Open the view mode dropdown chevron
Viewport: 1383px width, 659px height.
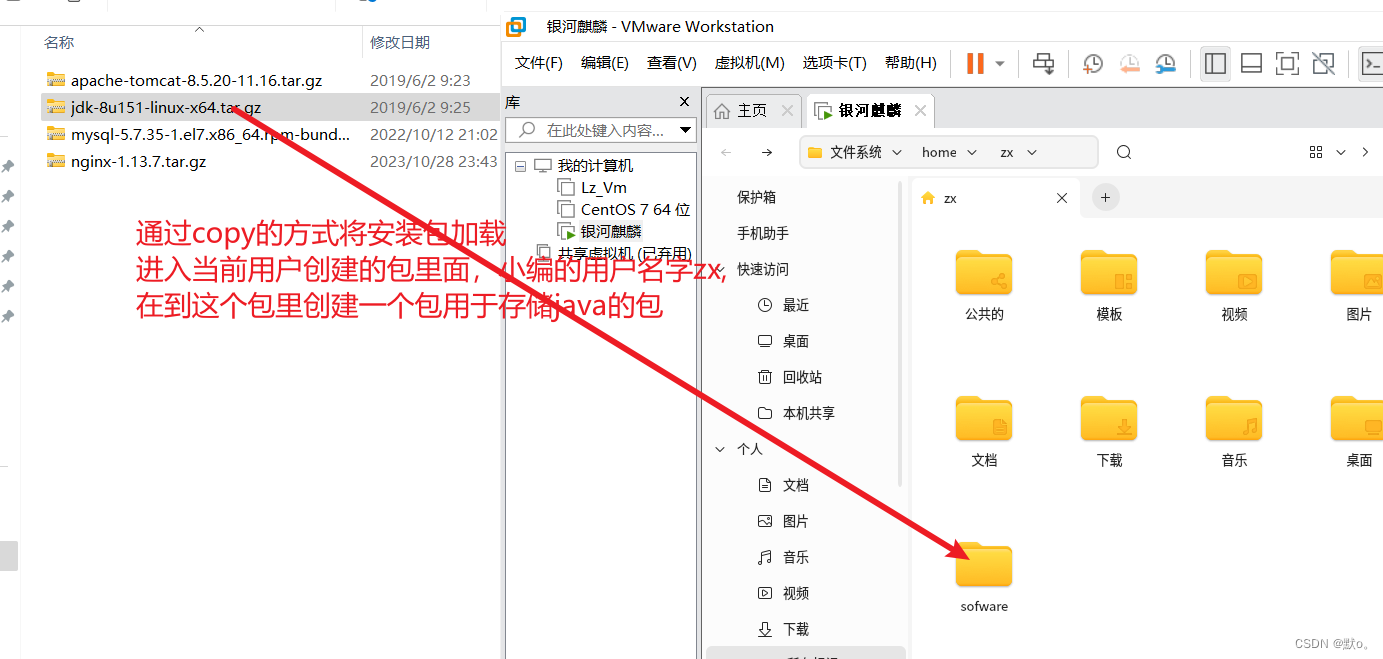click(x=1343, y=152)
